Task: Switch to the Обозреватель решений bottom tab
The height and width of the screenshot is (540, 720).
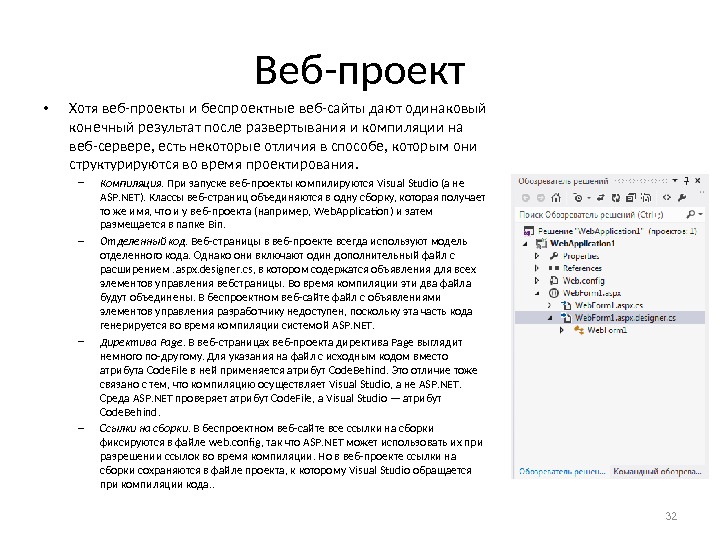Action: tap(562, 472)
